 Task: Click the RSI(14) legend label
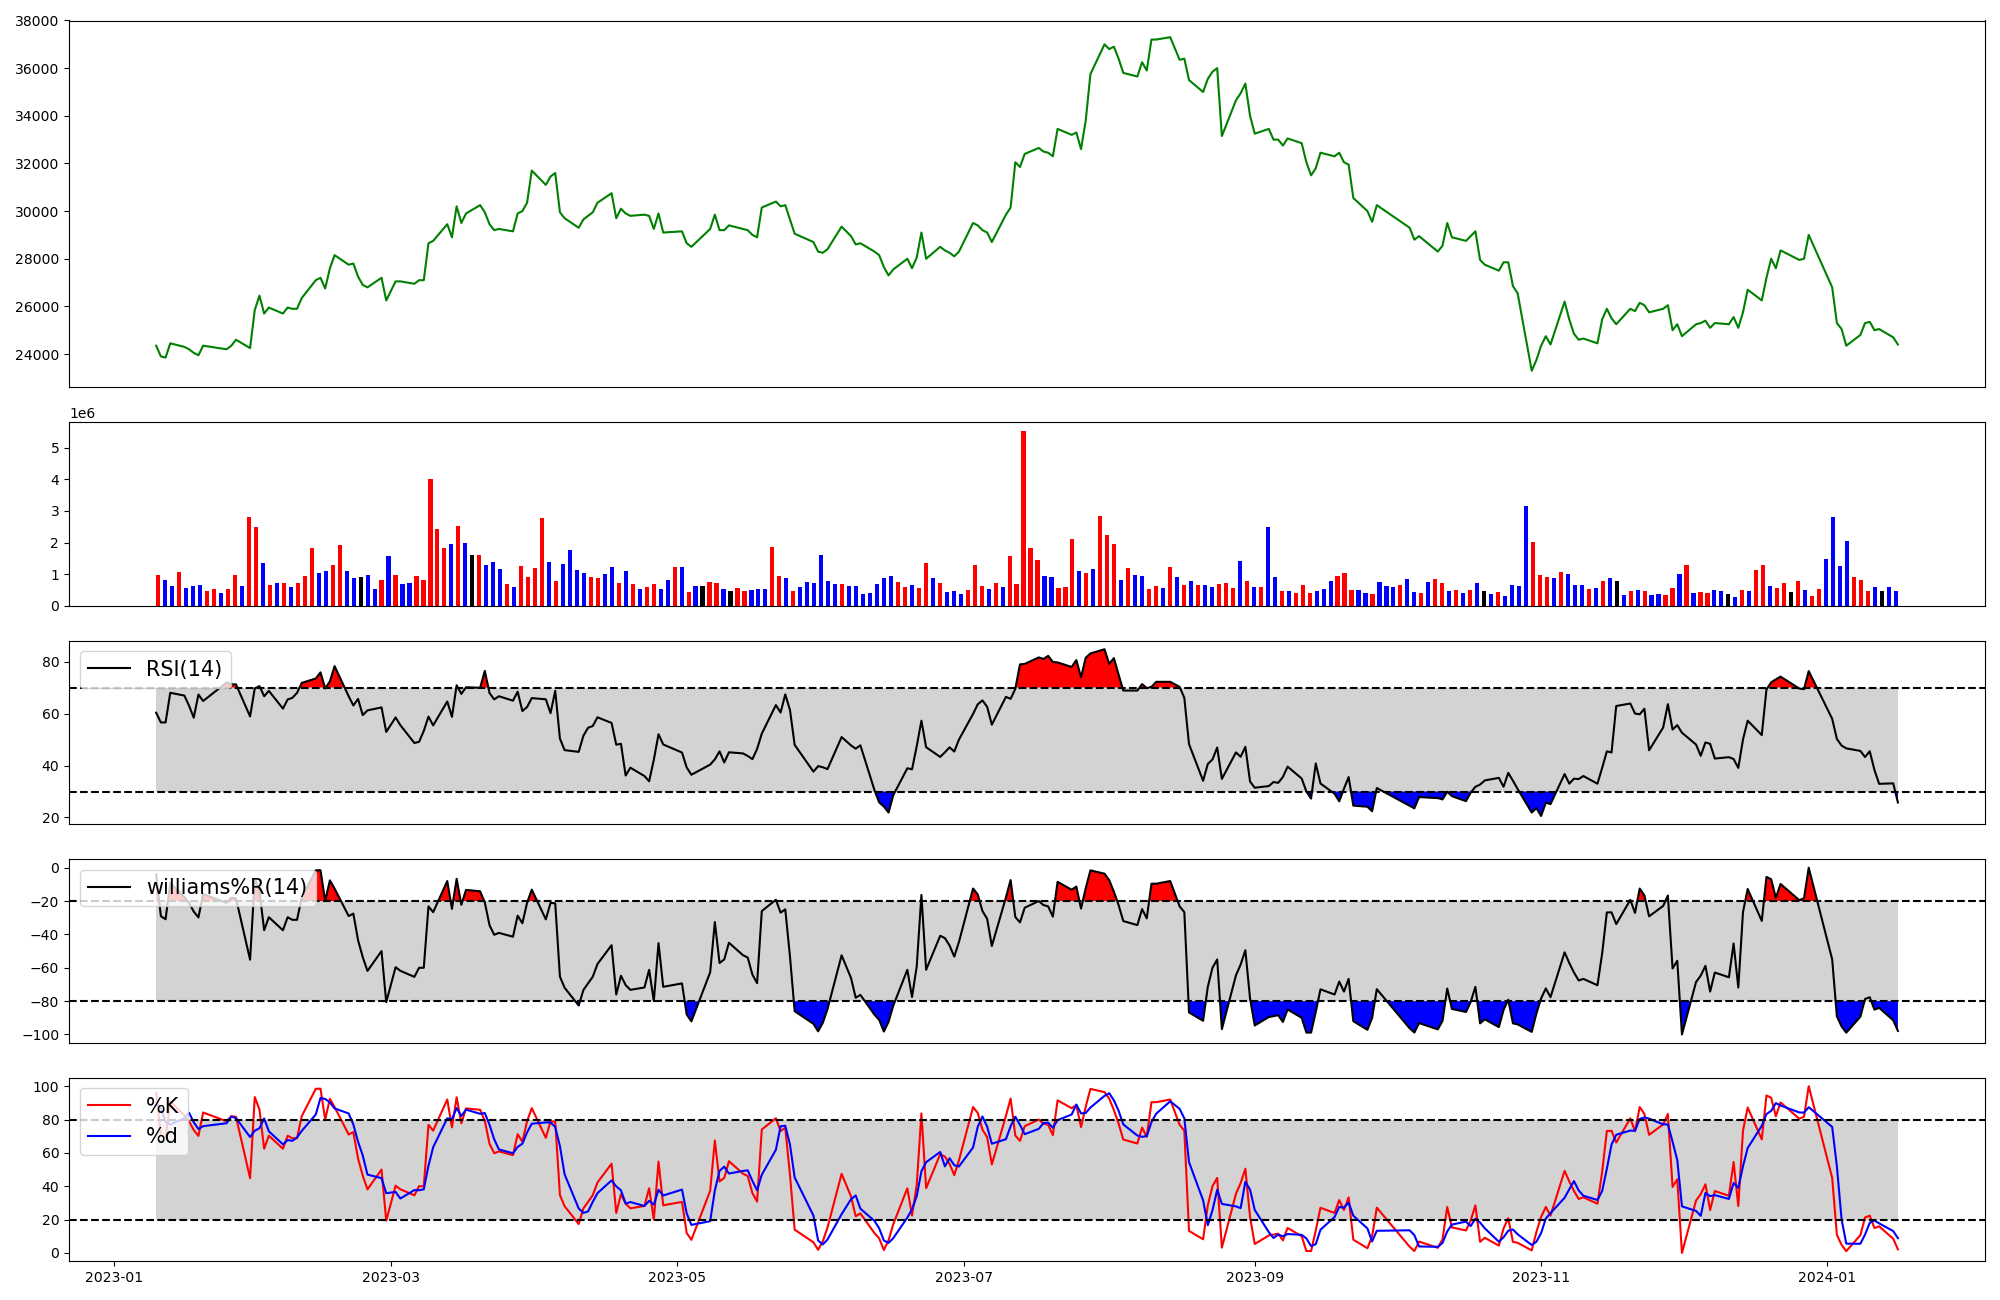point(185,669)
